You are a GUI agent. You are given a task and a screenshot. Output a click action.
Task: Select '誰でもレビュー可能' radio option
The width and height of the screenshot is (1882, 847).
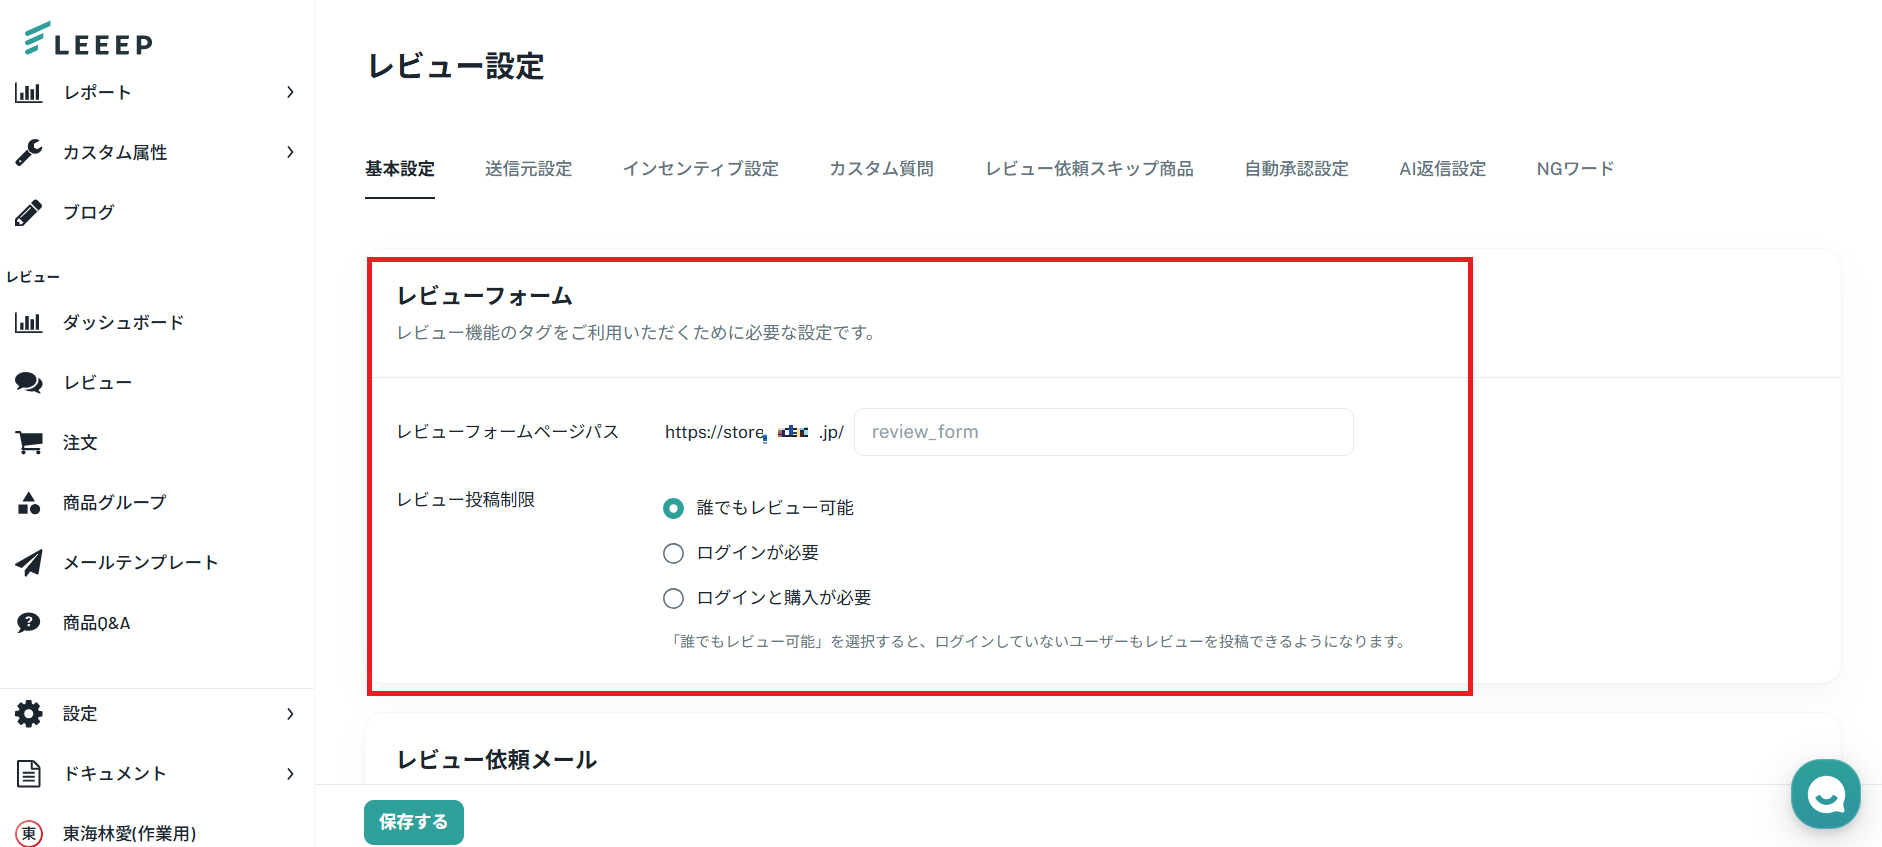coord(674,508)
